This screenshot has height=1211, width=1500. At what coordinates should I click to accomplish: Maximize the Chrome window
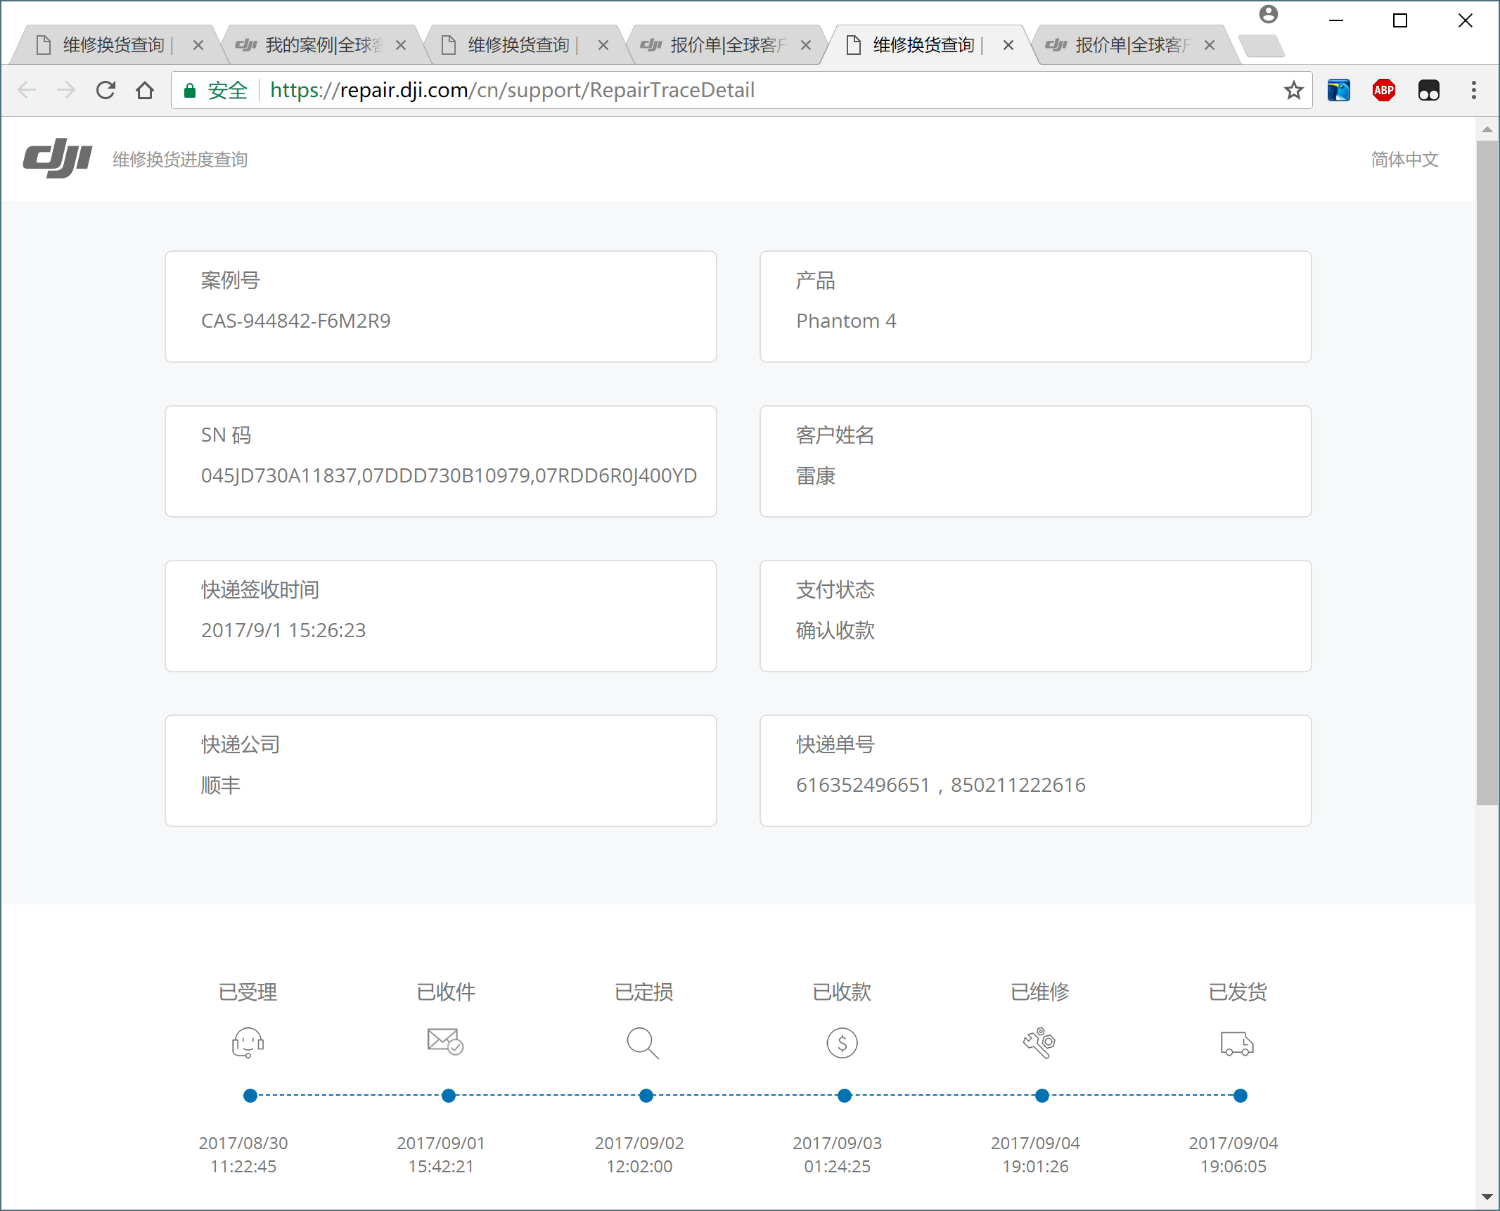click(x=1400, y=20)
